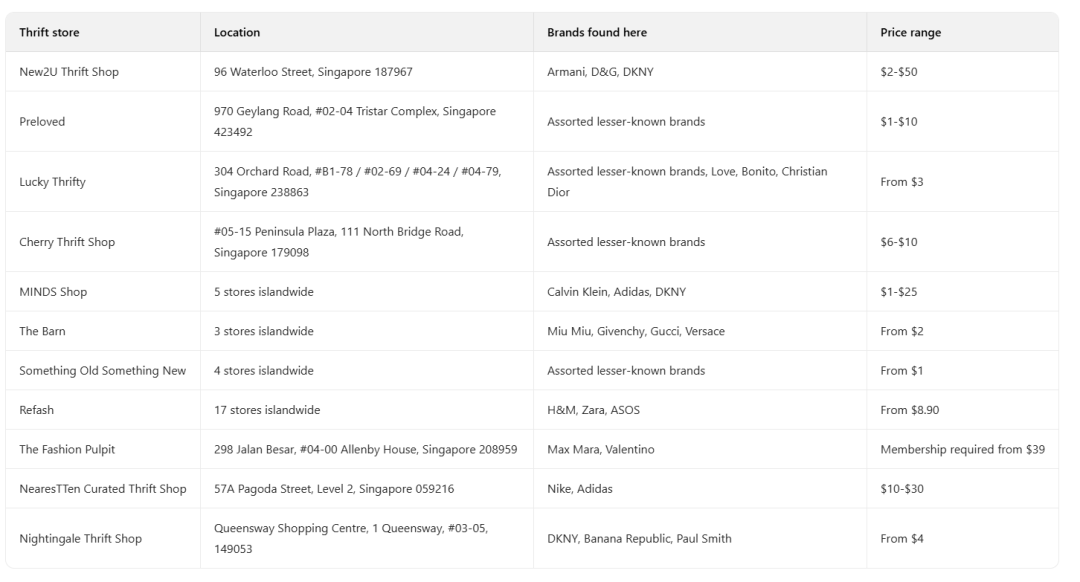Click the MINDS Shop row name
This screenshot has width=1080, height=582.
pos(53,292)
